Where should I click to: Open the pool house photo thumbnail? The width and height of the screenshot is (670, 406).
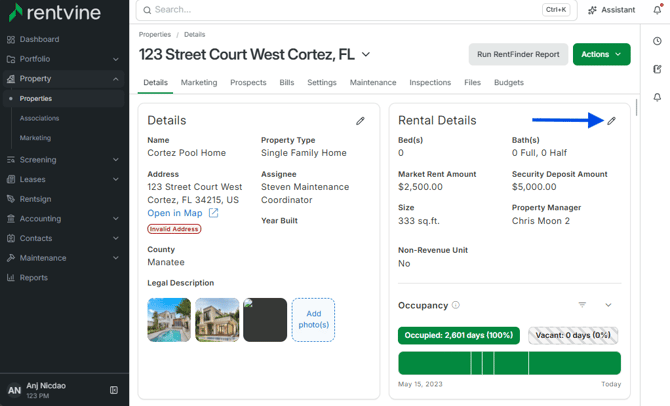pos(169,320)
